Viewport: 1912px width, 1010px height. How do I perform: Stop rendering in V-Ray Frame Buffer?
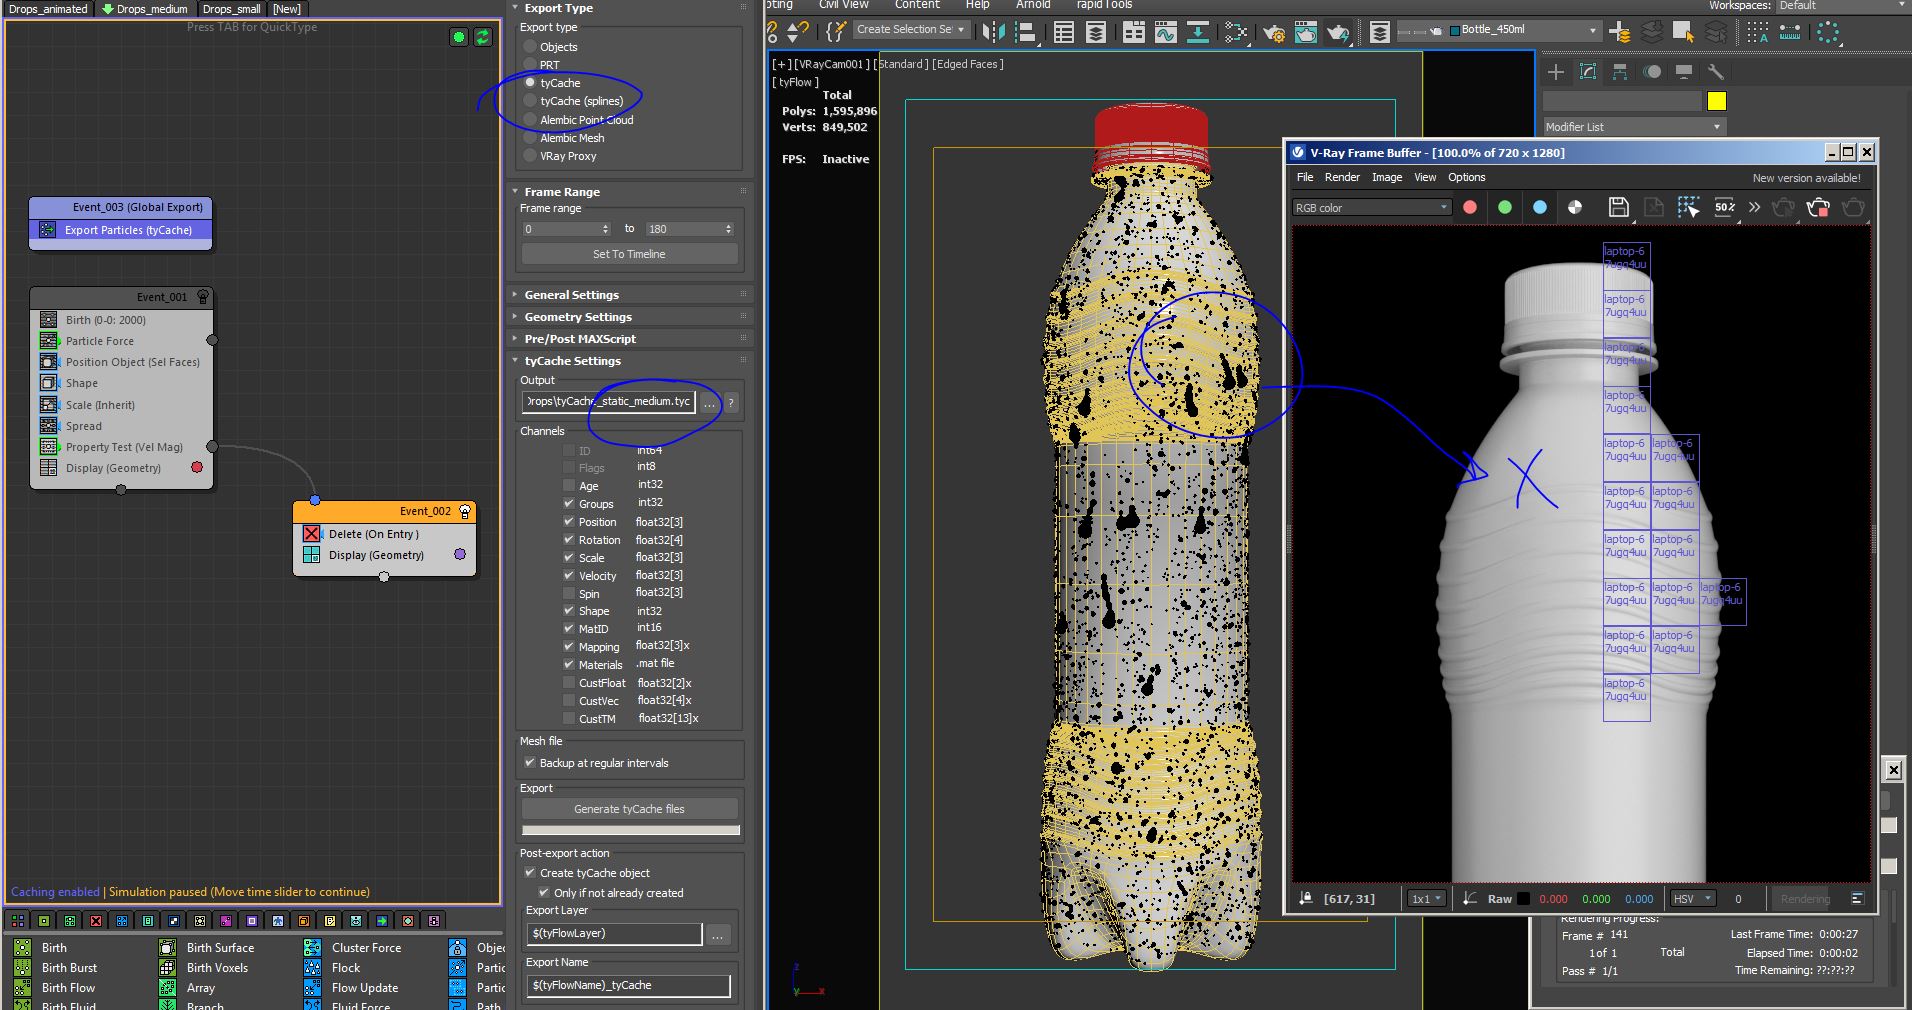tap(1818, 207)
